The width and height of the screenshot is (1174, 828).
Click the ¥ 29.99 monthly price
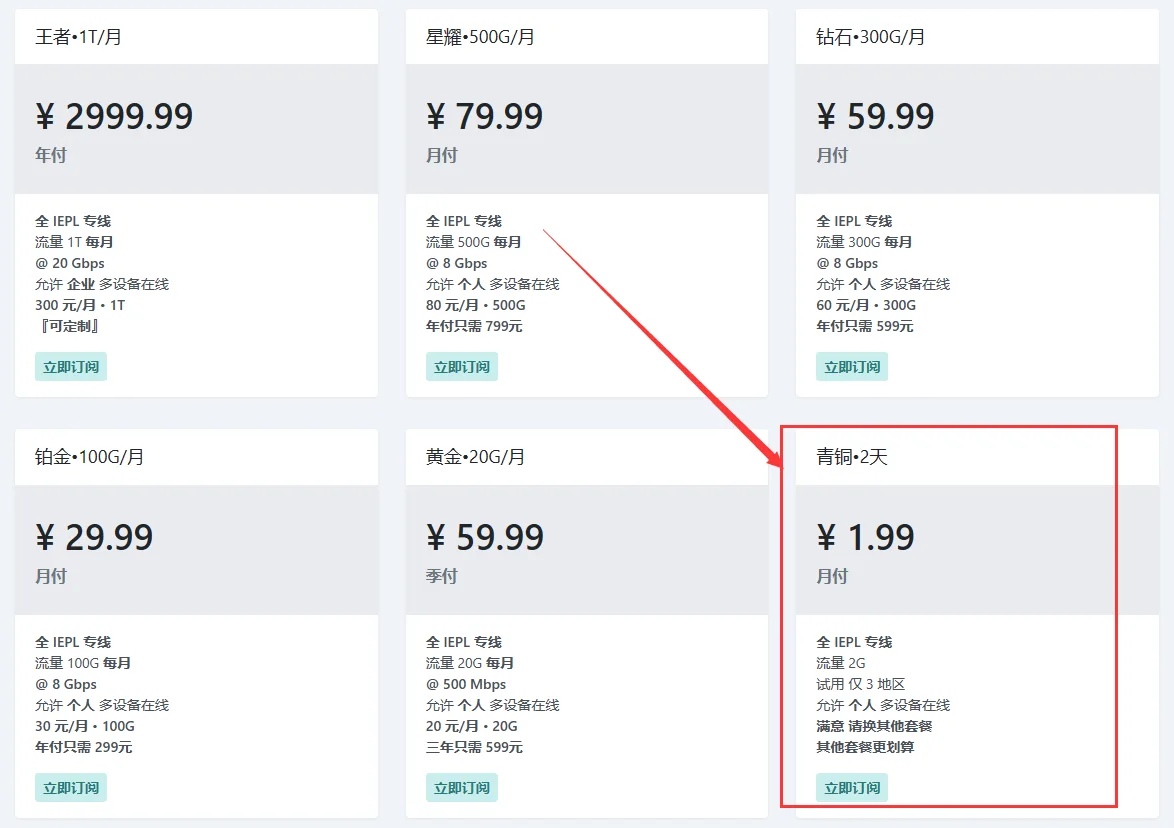pyautogui.click(x=94, y=538)
